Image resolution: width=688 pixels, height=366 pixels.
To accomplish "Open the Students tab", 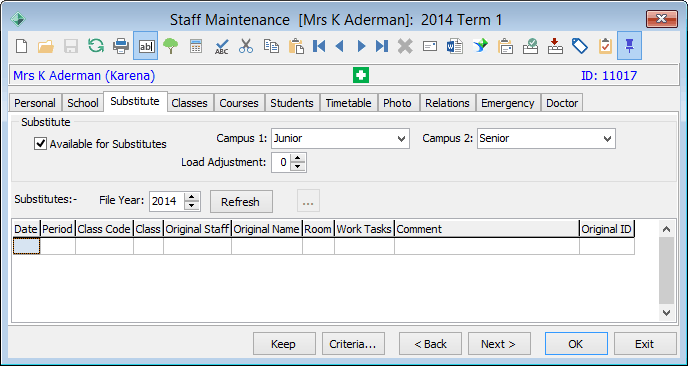I will (x=292, y=103).
